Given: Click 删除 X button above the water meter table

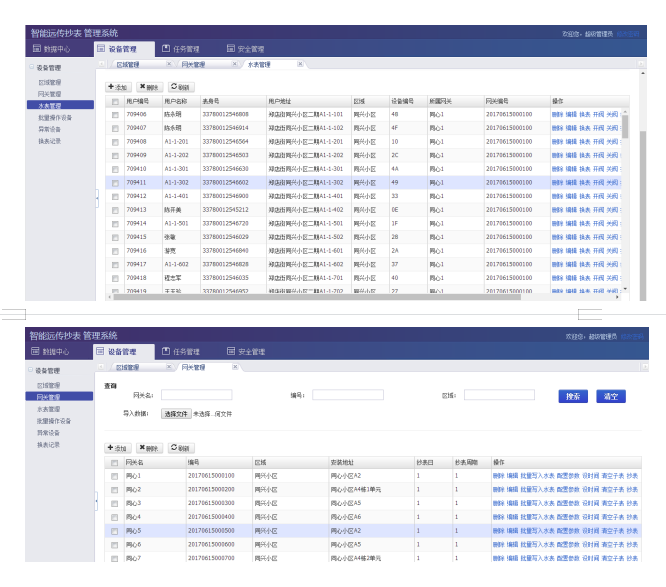Looking at the screenshot, I should 149,87.
